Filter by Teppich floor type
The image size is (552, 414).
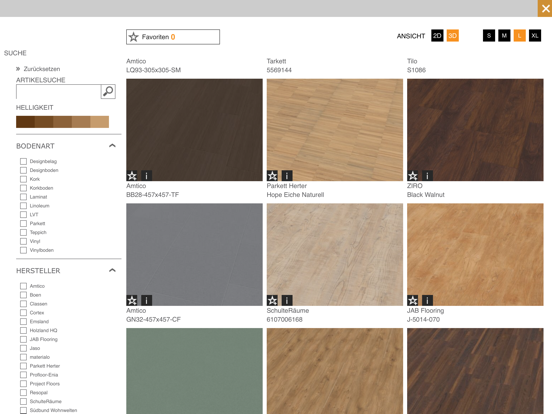tap(23, 232)
